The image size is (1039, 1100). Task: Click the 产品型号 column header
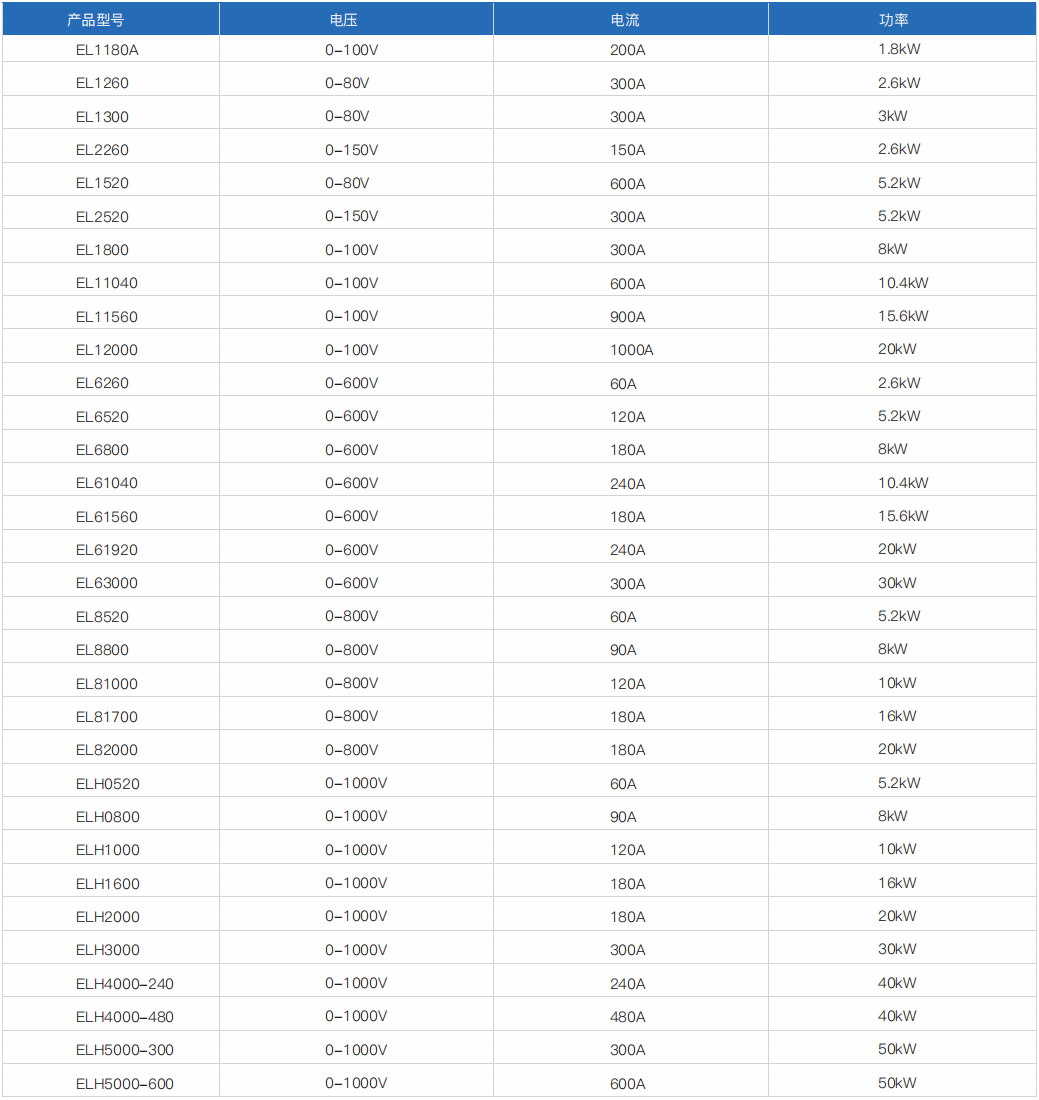[96, 19]
